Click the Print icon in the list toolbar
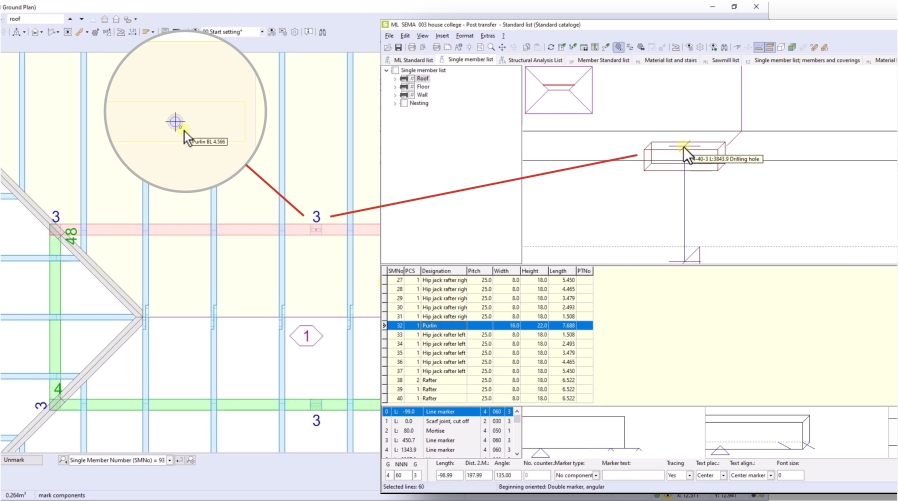 (x=411, y=47)
